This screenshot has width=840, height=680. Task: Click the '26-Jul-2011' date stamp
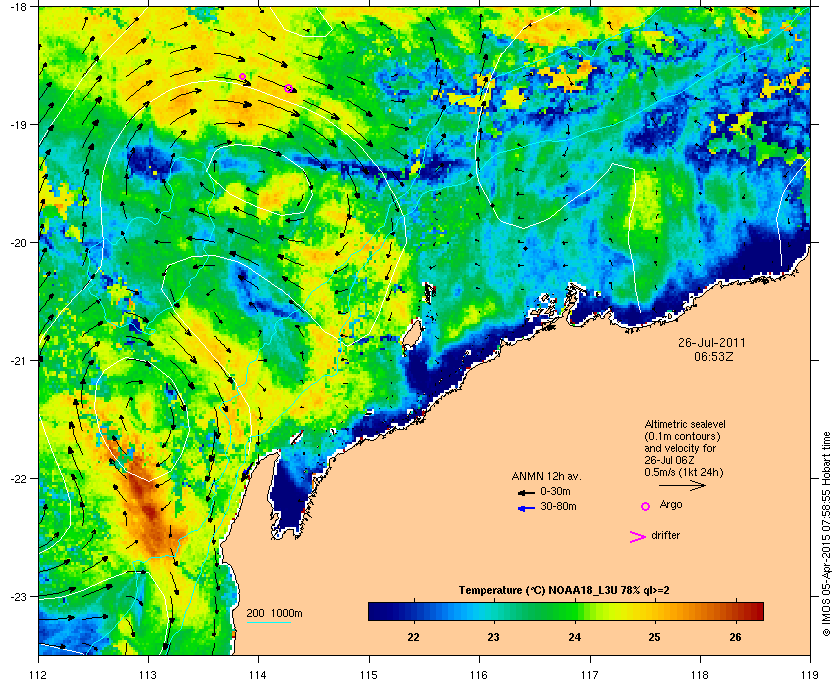711,343
